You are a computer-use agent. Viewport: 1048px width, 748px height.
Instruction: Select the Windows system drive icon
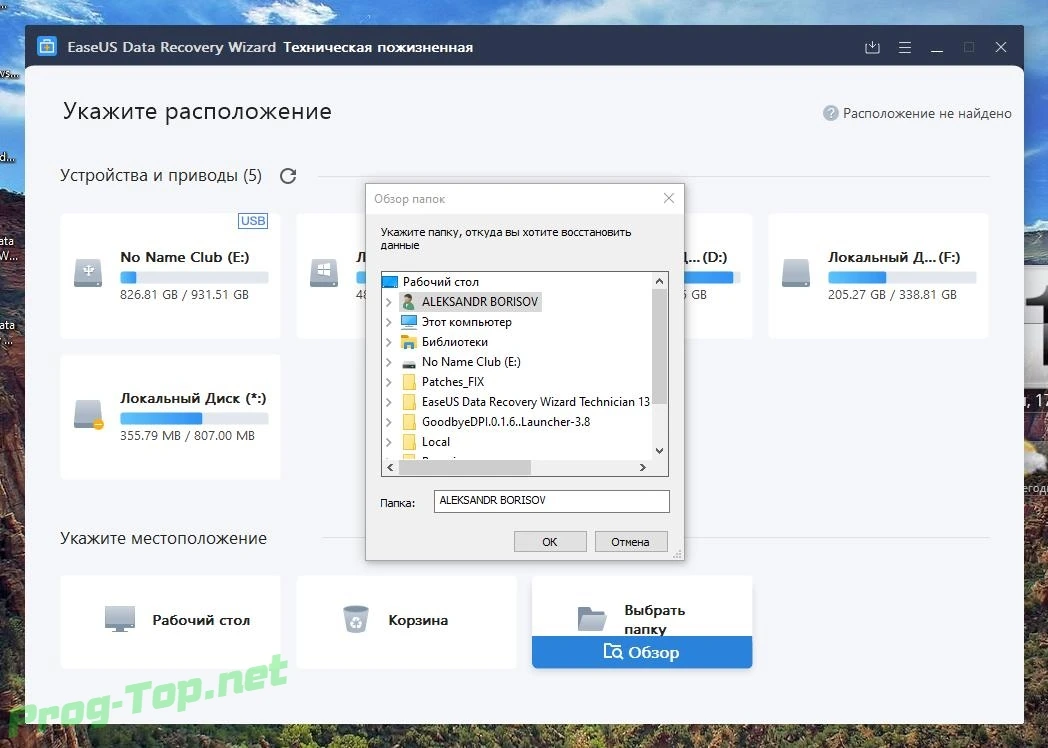[324, 273]
